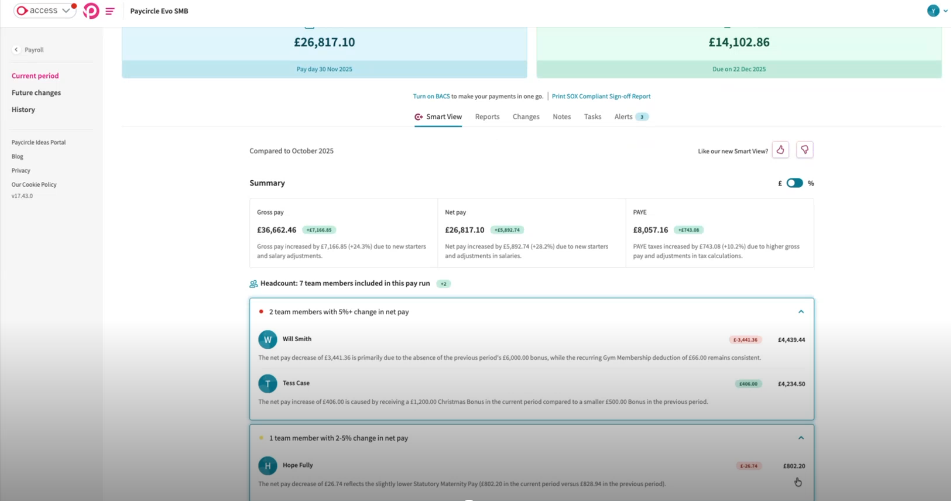
Task: Open the pink hamburger menu icon
Action: 110,11
